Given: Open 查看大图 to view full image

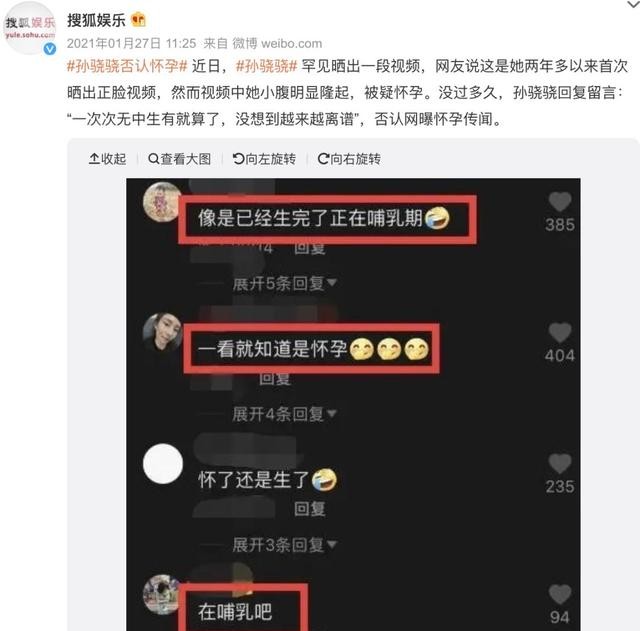Looking at the screenshot, I should coord(180,159).
